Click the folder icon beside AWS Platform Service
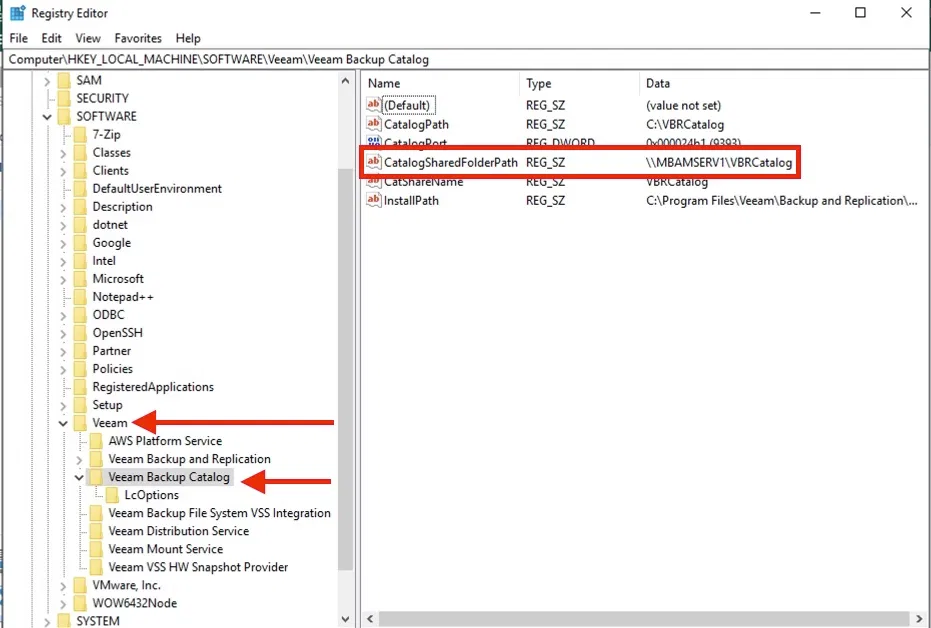 (x=96, y=441)
